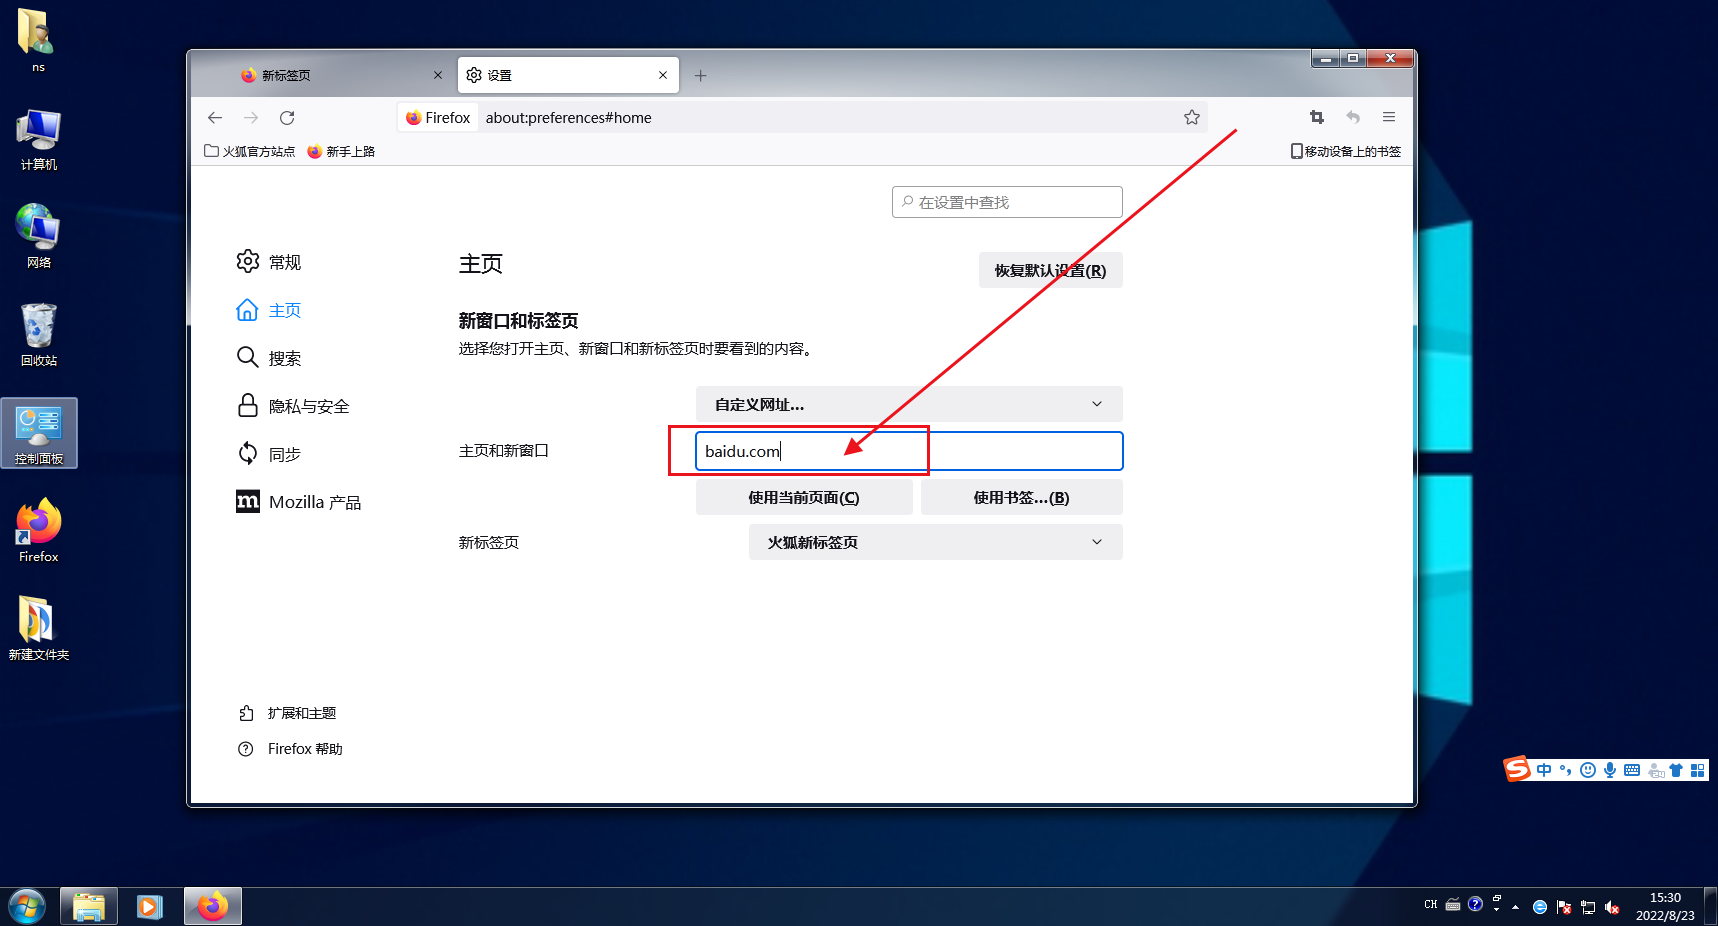The height and width of the screenshot is (926, 1718).
Task: Select the 设置 tab
Action: tap(568, 75)
